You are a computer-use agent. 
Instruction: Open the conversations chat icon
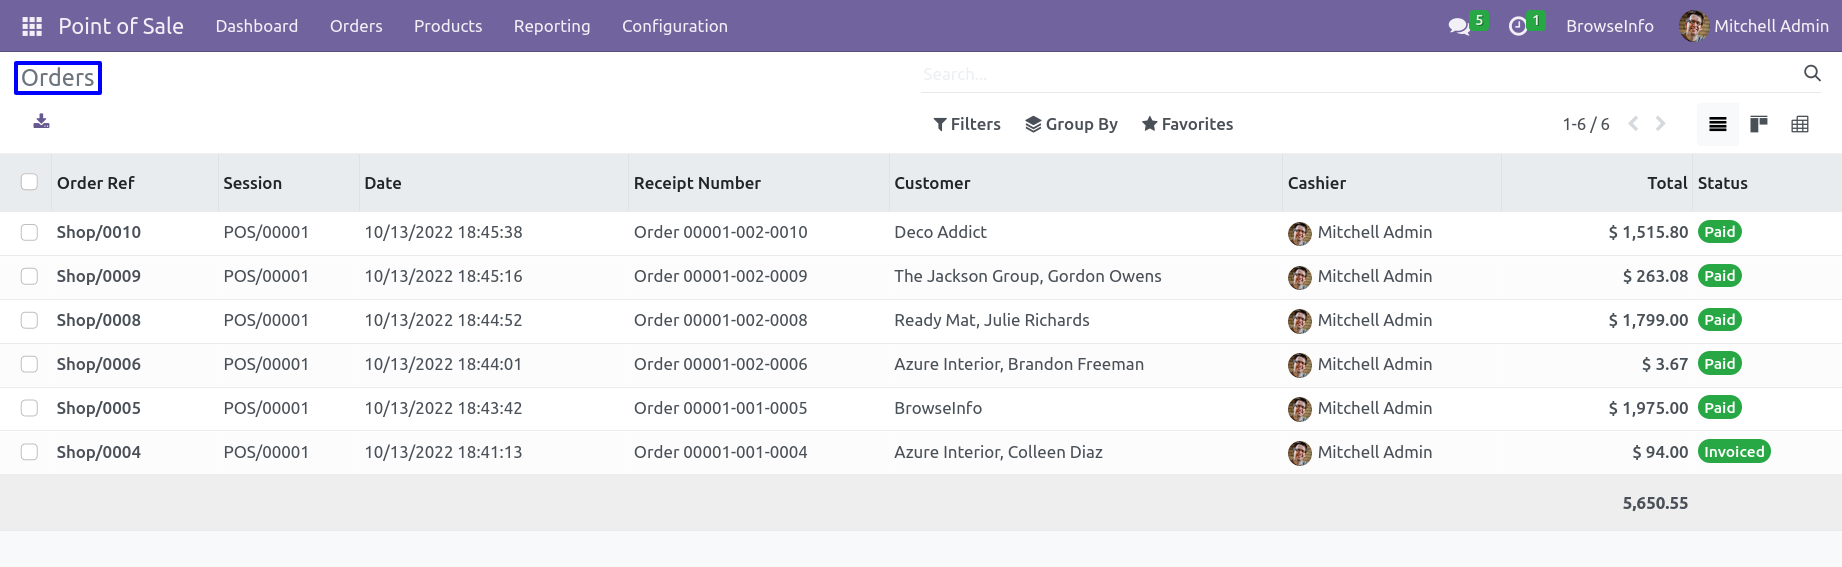point(1459,26)
